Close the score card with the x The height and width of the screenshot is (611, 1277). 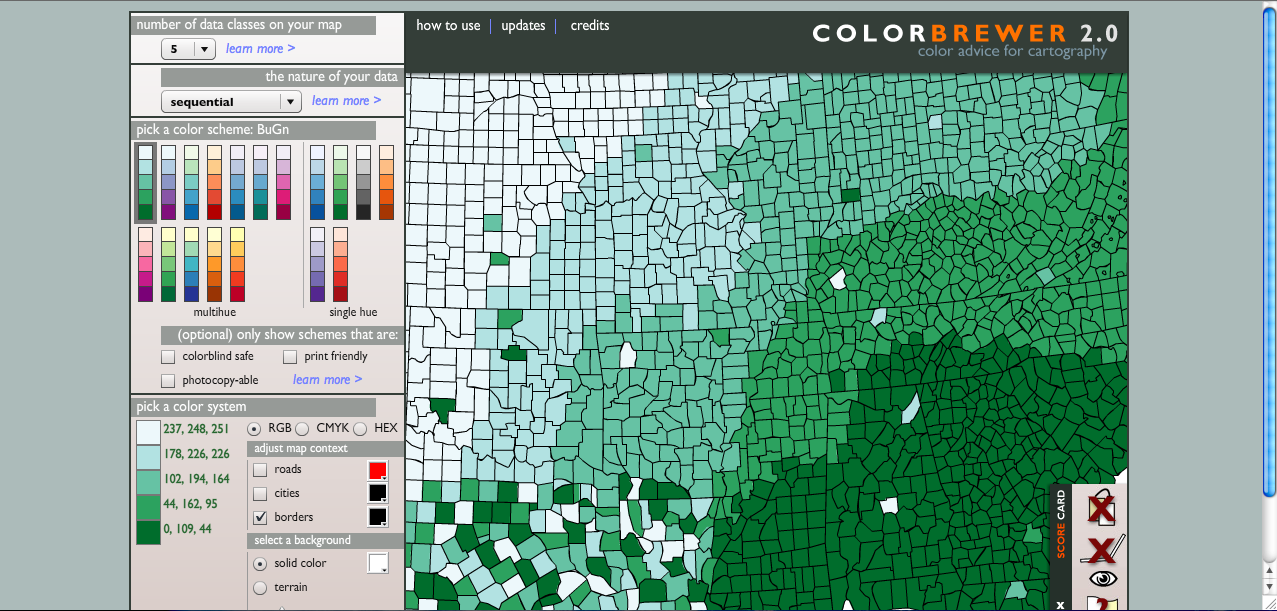(1060, 604)
